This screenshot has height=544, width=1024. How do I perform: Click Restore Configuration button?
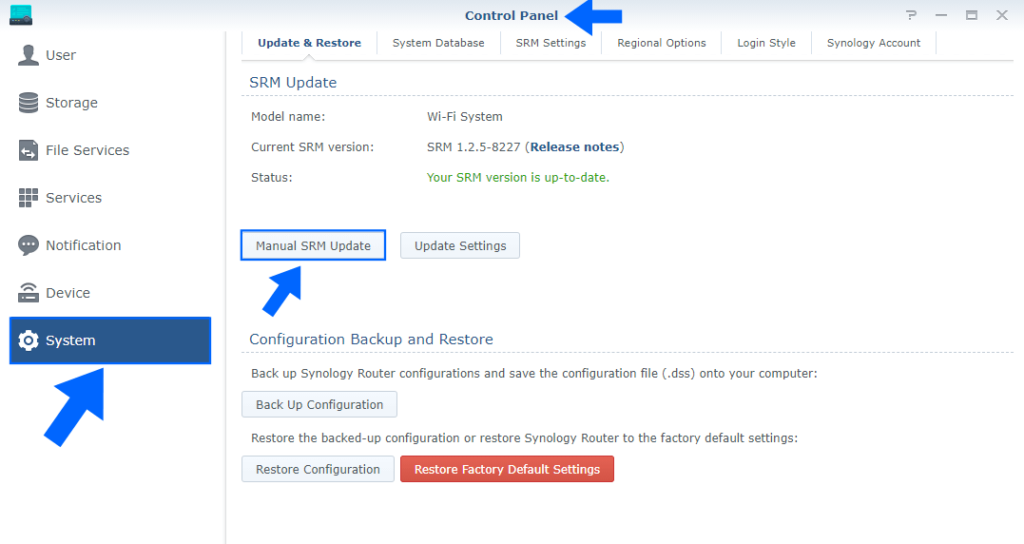[x=317, y=469]
